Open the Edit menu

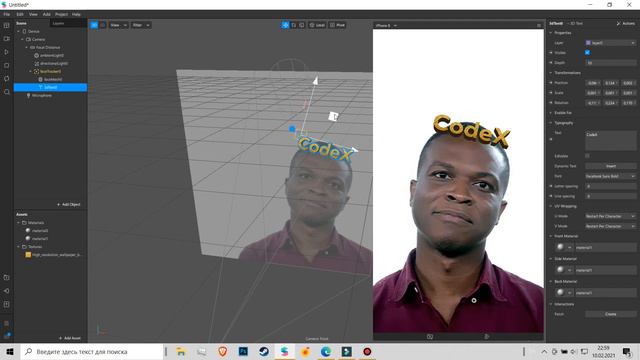[20, 14]
